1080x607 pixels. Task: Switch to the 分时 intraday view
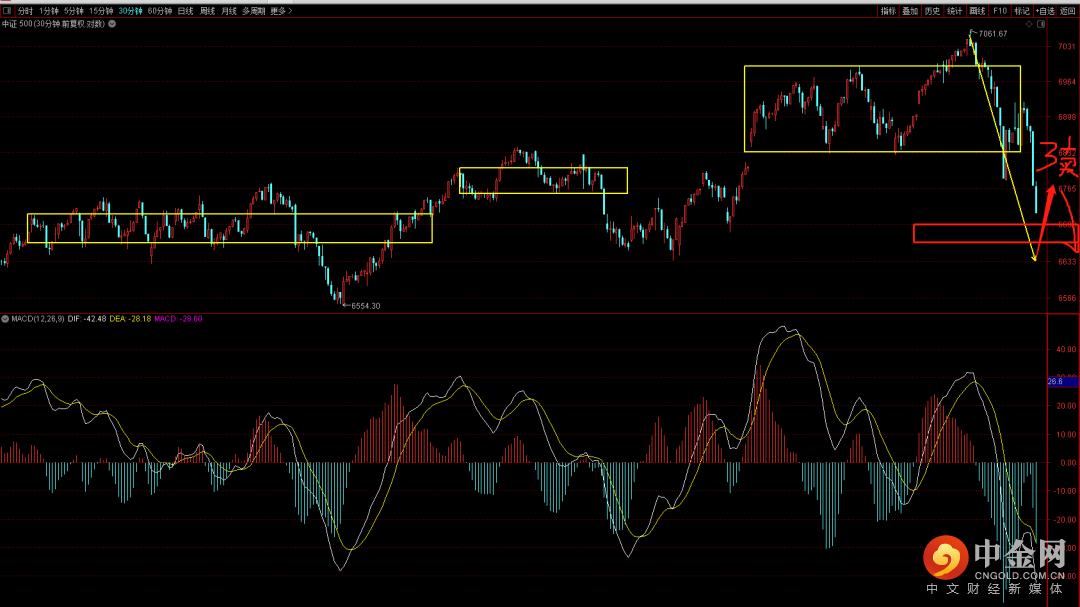(x=25, y=11)
